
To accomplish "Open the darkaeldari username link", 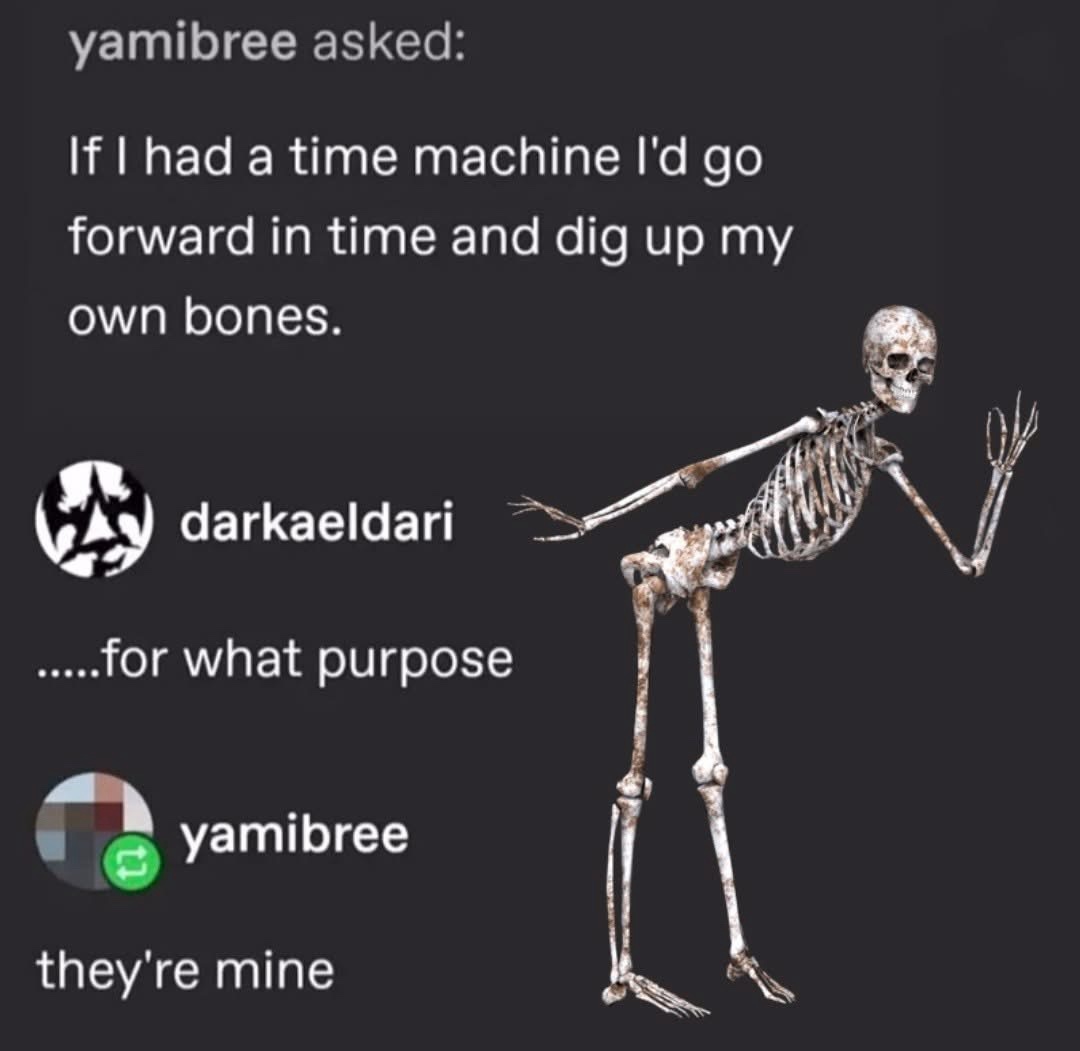I will pyautogui.click(x=318, y=521).
